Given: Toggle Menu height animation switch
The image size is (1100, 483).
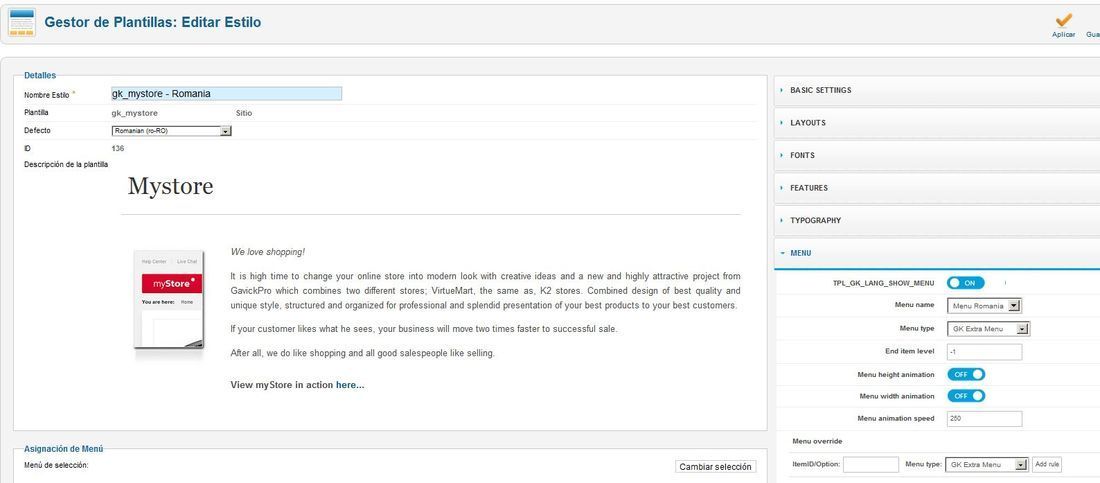Looking at the screenshot, I should click(966, 374).
